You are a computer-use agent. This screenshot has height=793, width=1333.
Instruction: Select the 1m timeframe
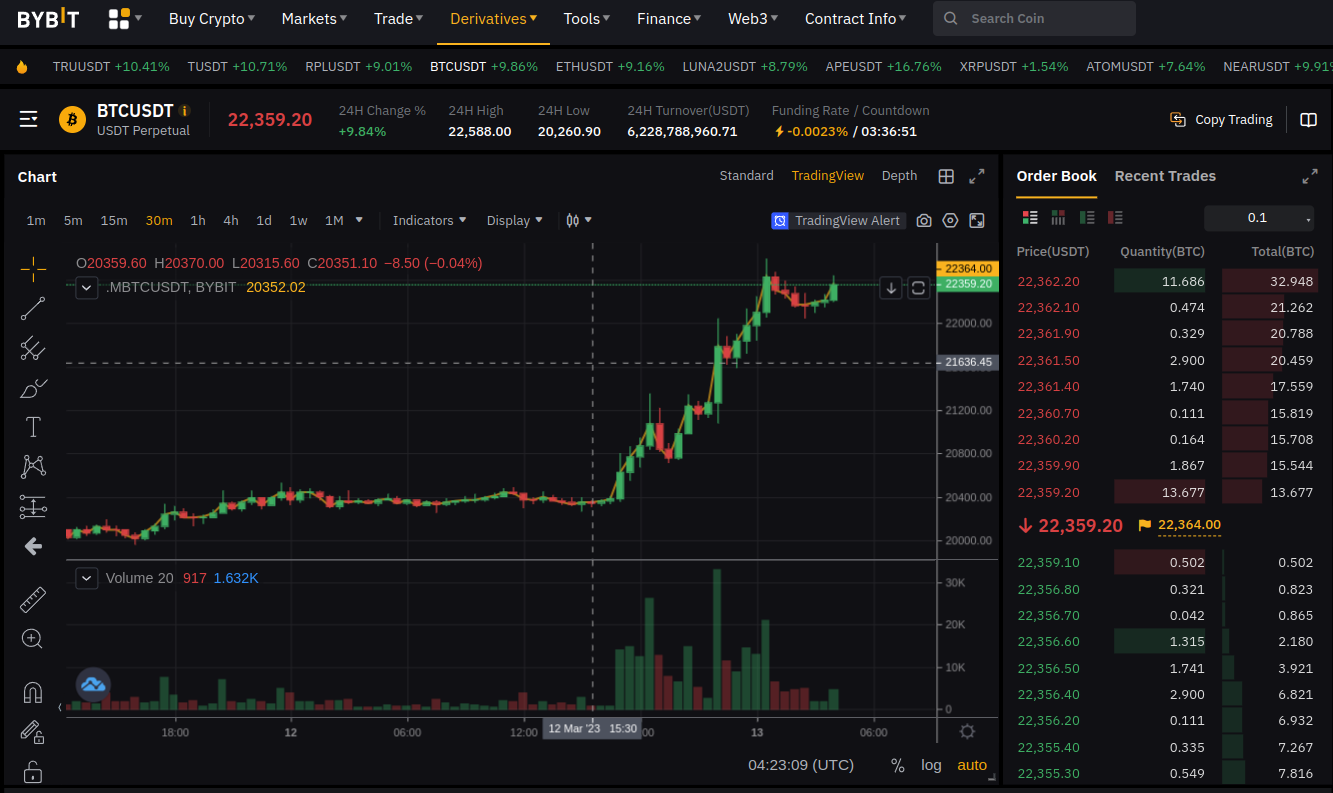[x=36, y=220]
